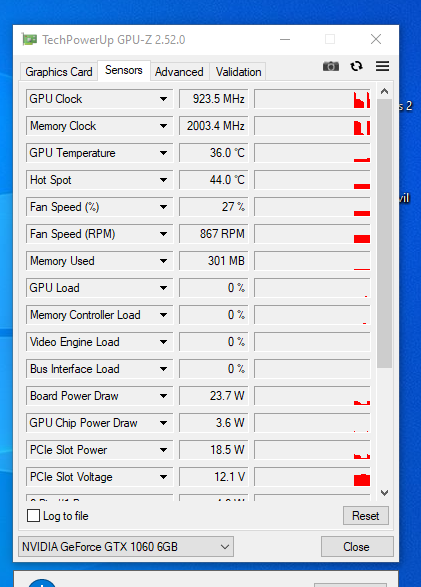
Task: Click the 36.0 °C temperature value
Action: point(214,153)
